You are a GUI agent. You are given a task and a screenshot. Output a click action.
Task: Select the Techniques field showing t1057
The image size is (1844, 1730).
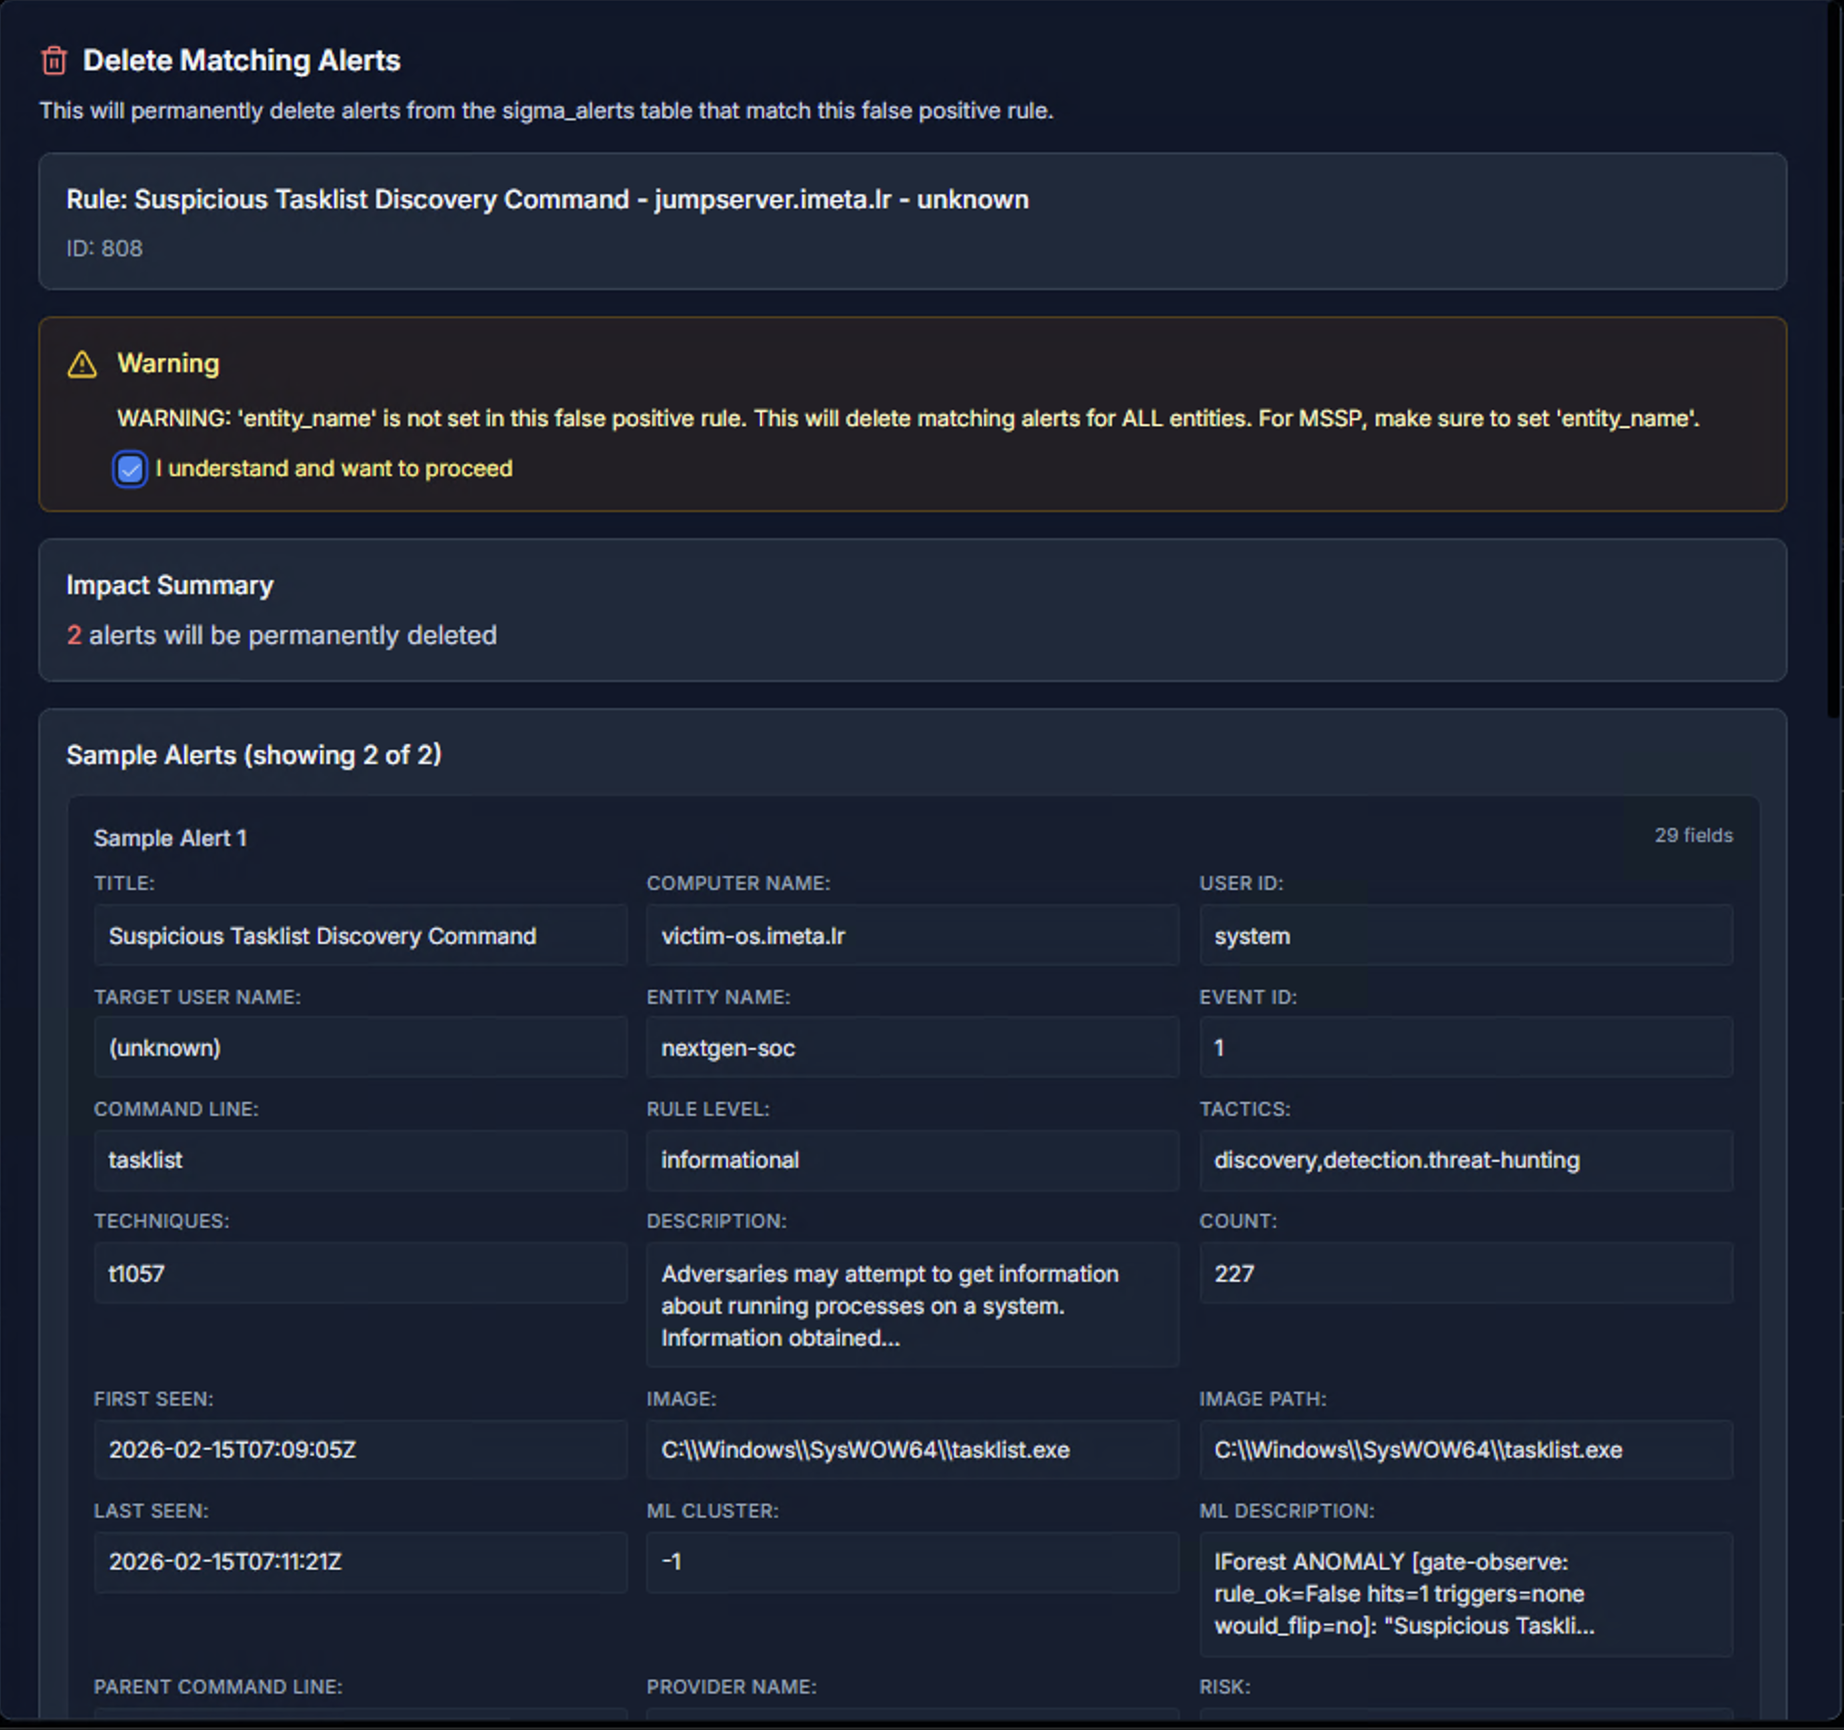(360, 1273)
